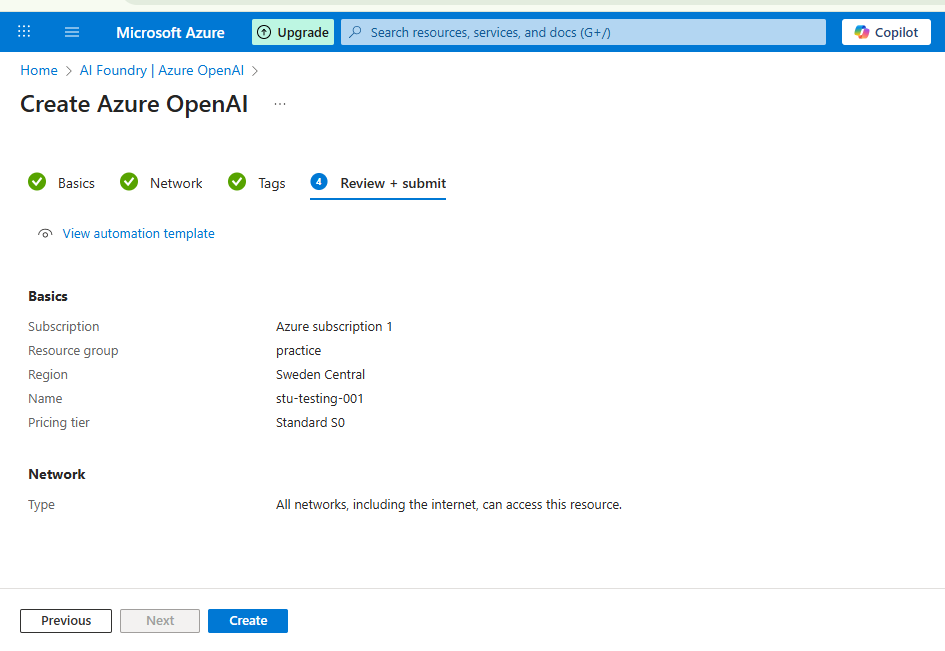Click the 'Type' label under Network
Image resolution: width=945 pixels, height=651 pixels.
click(41, 505)
